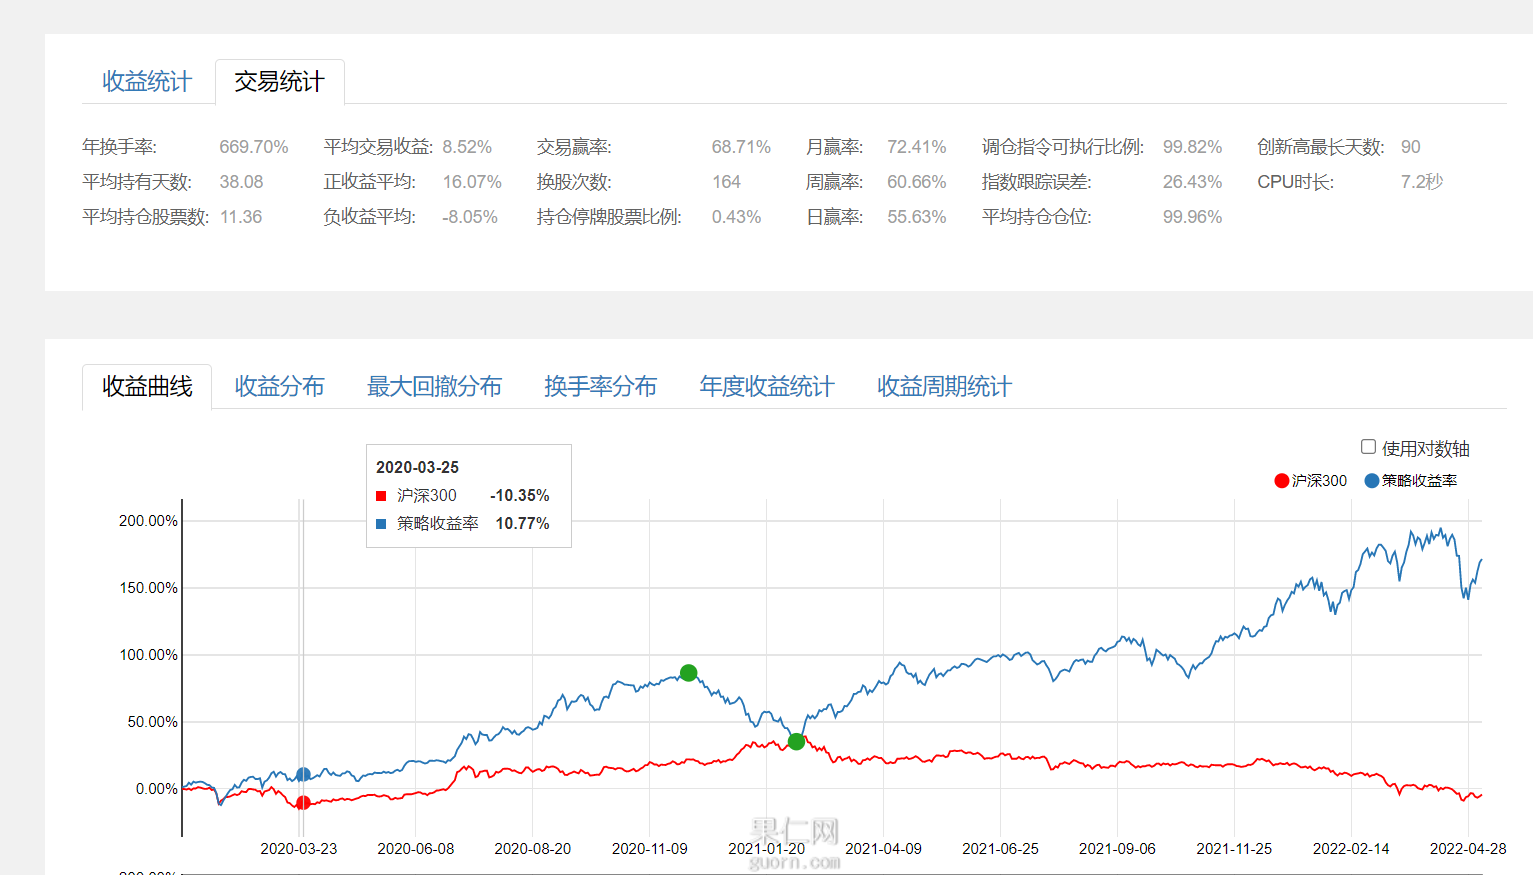Click the blue data point on the strategy line
The image size is (1533, 875).
click(303, 775)
